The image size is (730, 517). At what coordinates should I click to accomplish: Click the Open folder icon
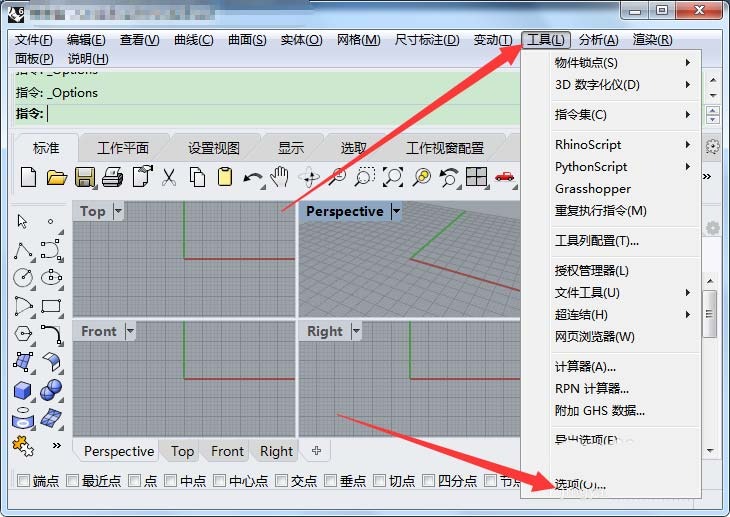coord(57,178)
